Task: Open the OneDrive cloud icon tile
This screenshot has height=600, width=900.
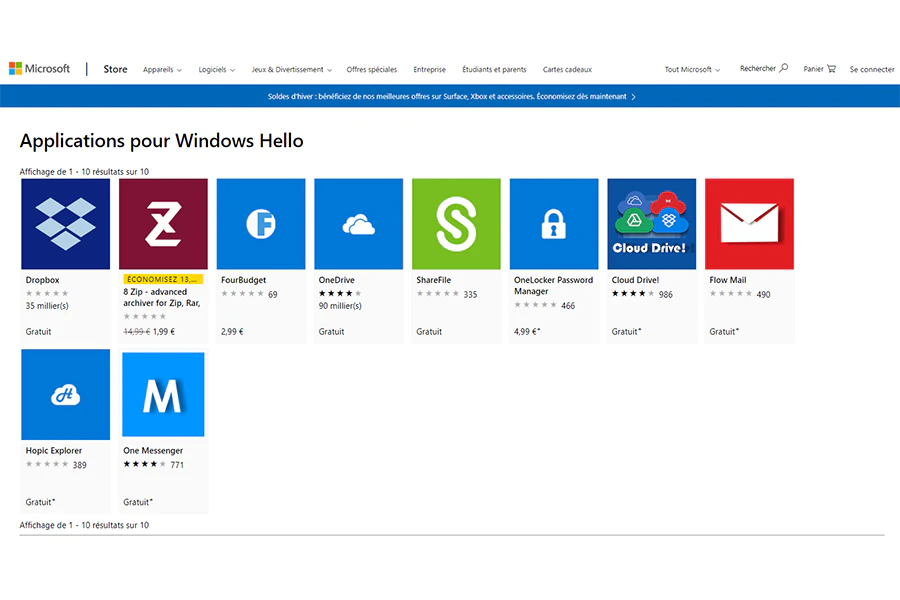Action: coord(358,224)
